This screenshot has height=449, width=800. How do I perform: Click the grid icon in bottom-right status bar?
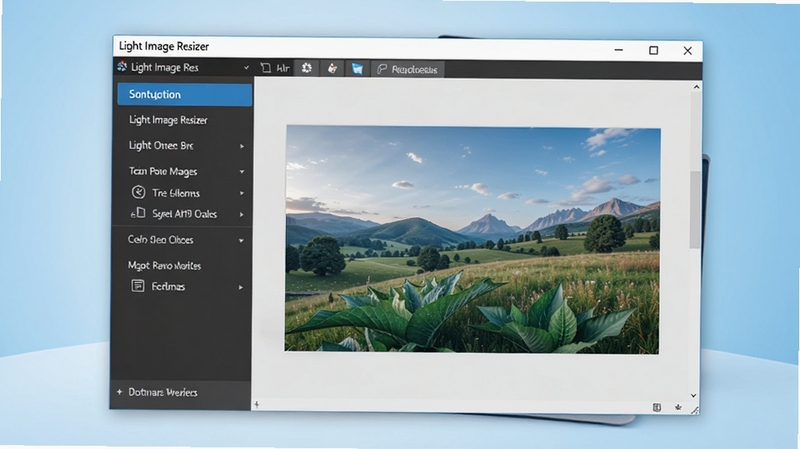click(657, 407)
